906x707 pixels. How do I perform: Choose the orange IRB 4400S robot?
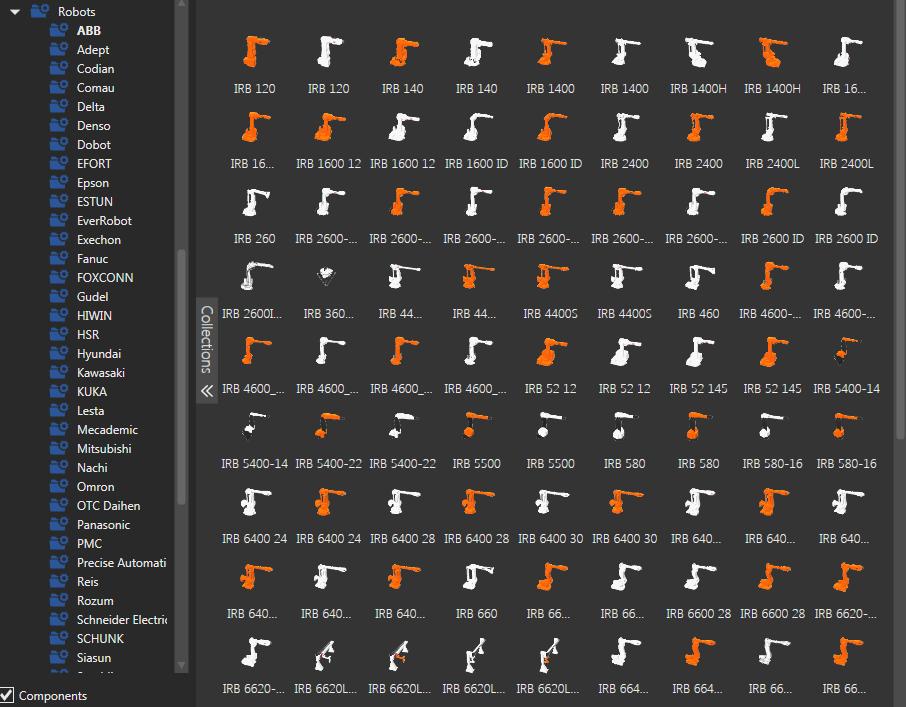pos(551,277)
